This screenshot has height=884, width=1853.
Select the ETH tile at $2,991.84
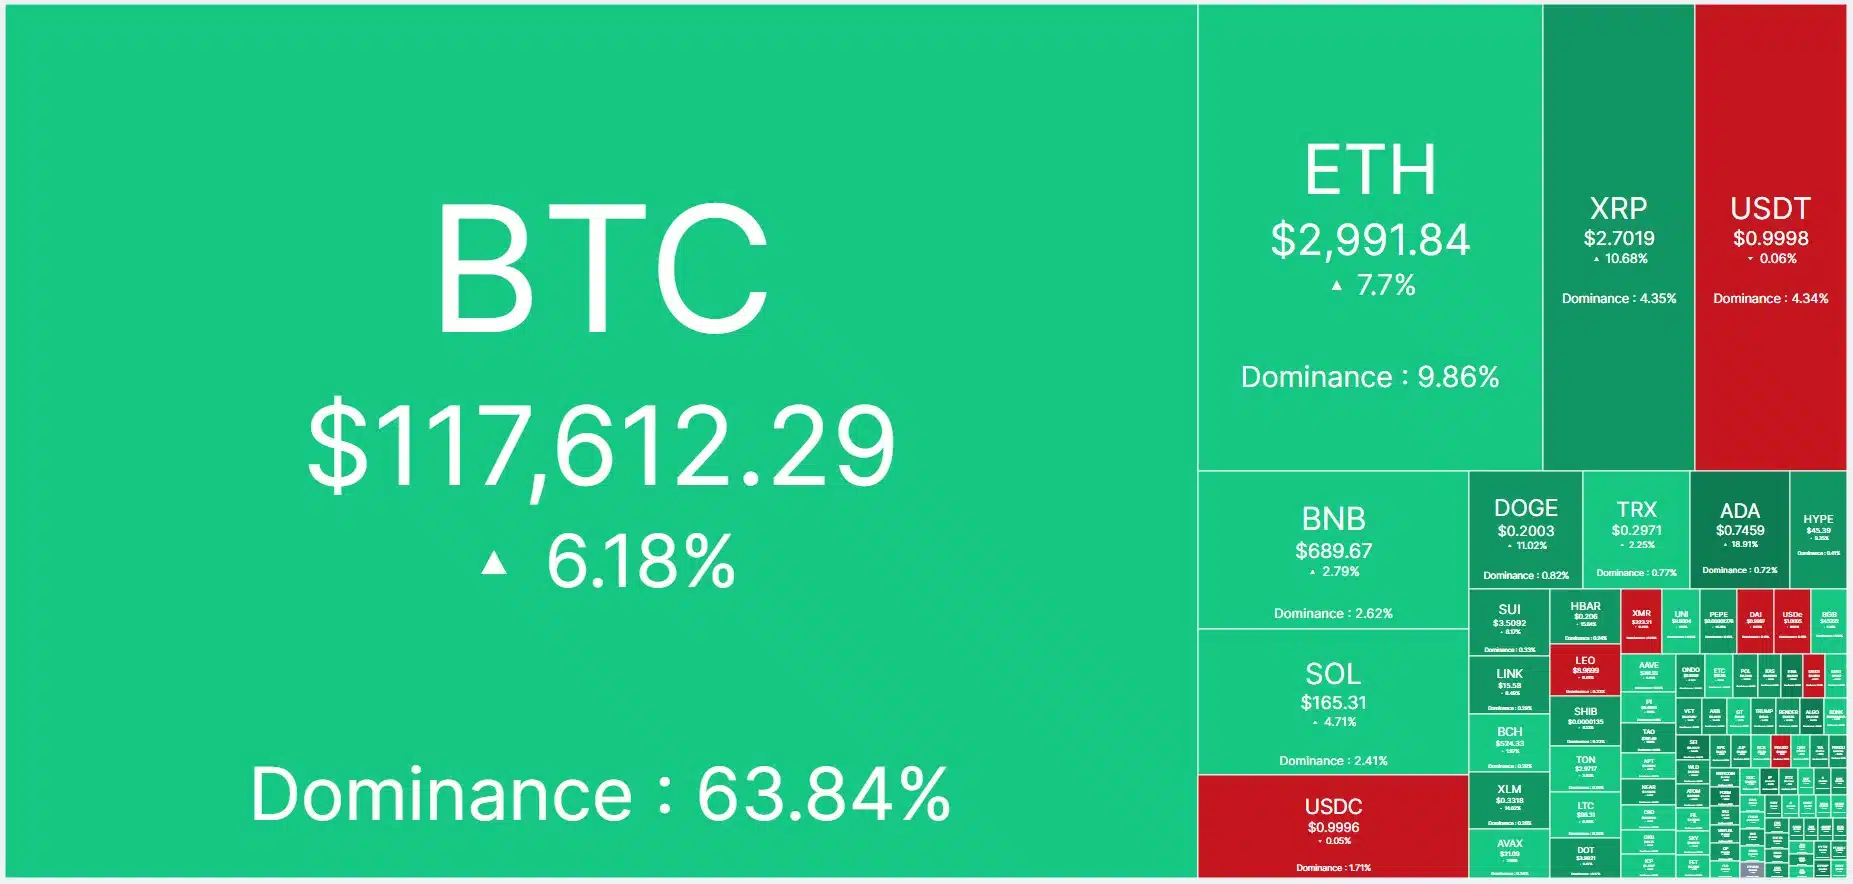(x=1370, y=240)
